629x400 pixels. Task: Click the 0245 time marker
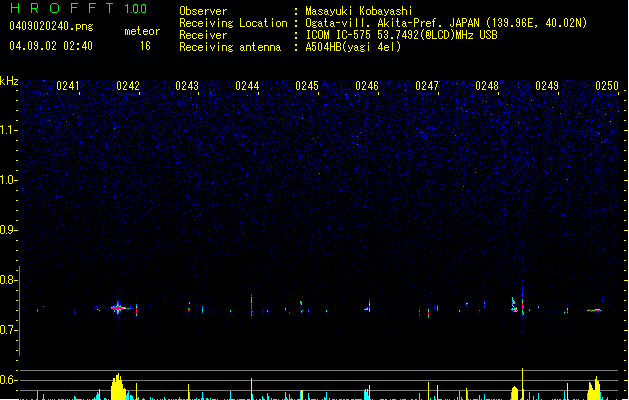(307, 86)
